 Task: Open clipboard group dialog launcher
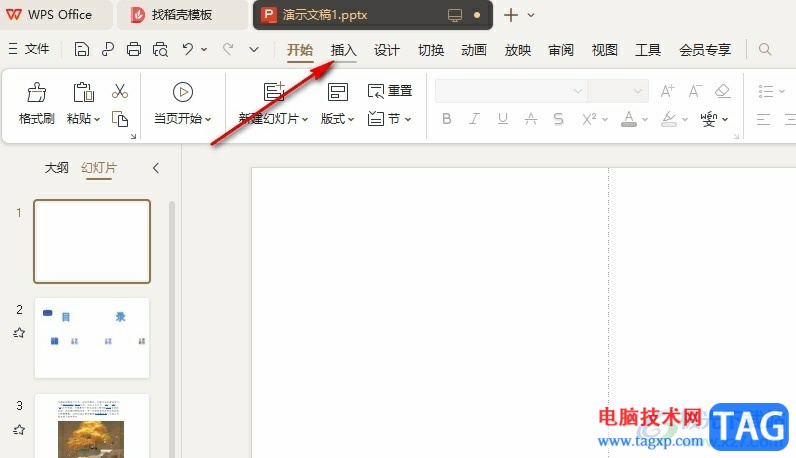(x=133, y=136)
